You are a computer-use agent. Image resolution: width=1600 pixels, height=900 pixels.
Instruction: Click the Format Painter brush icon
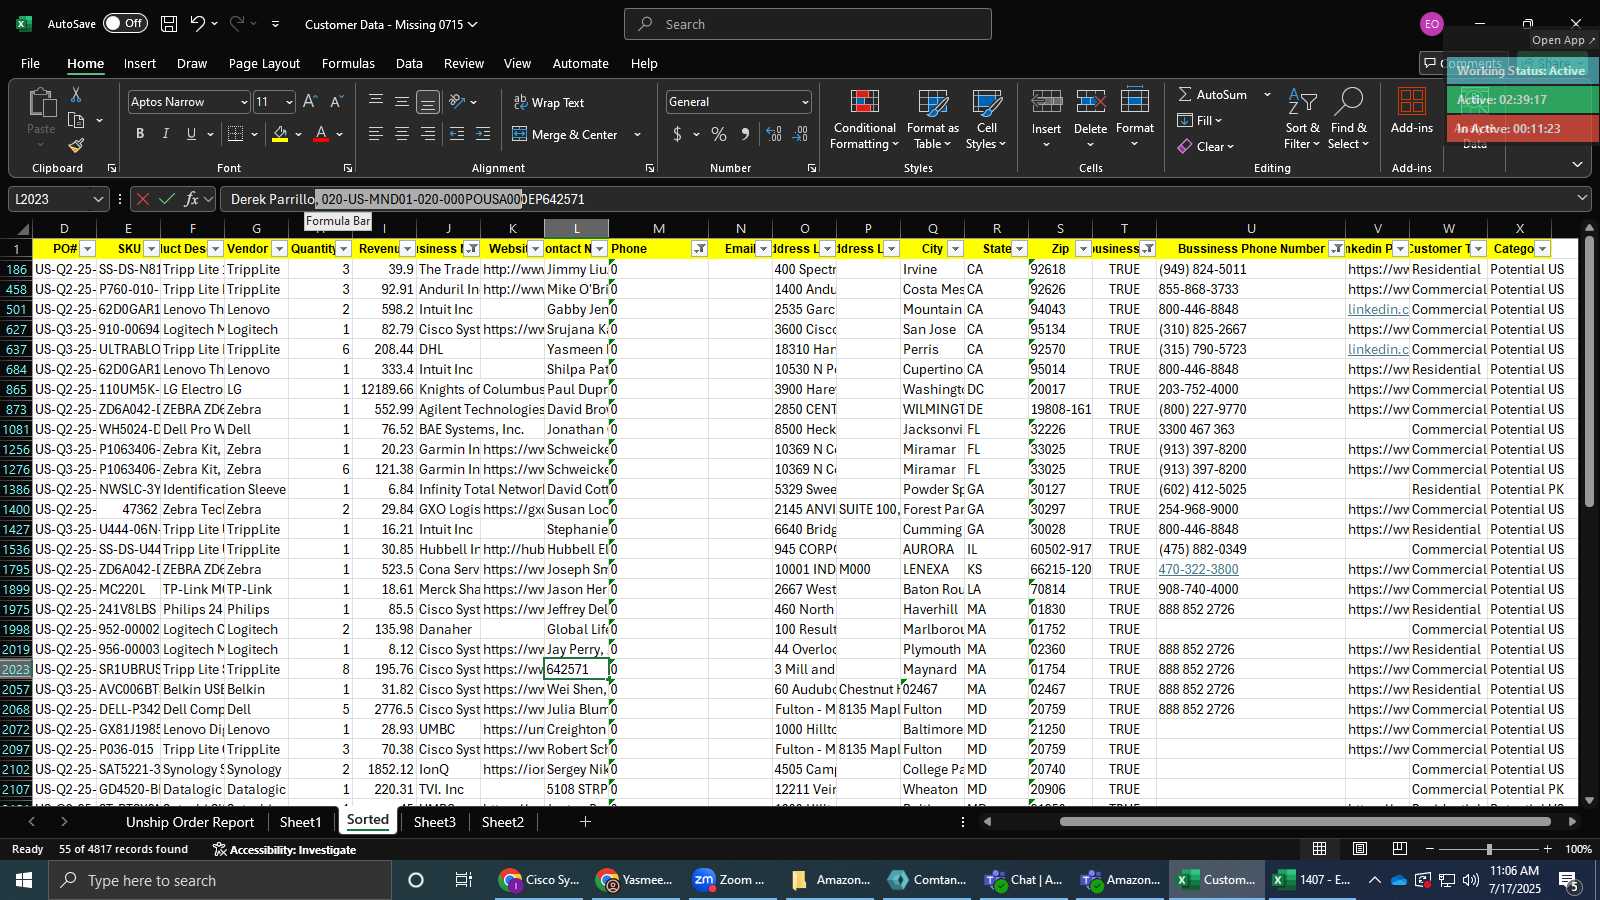tap(76, 146)
